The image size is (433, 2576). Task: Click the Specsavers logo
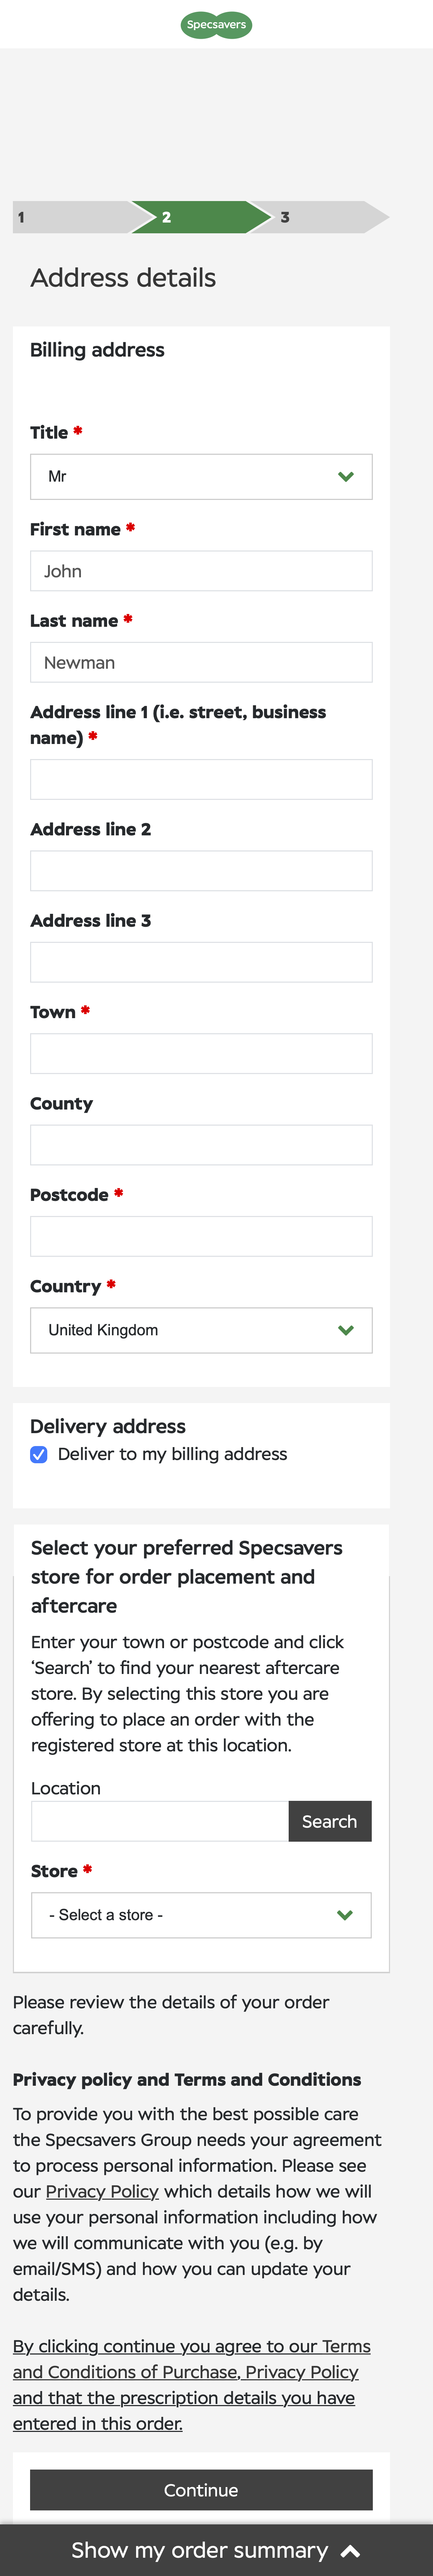216,25
